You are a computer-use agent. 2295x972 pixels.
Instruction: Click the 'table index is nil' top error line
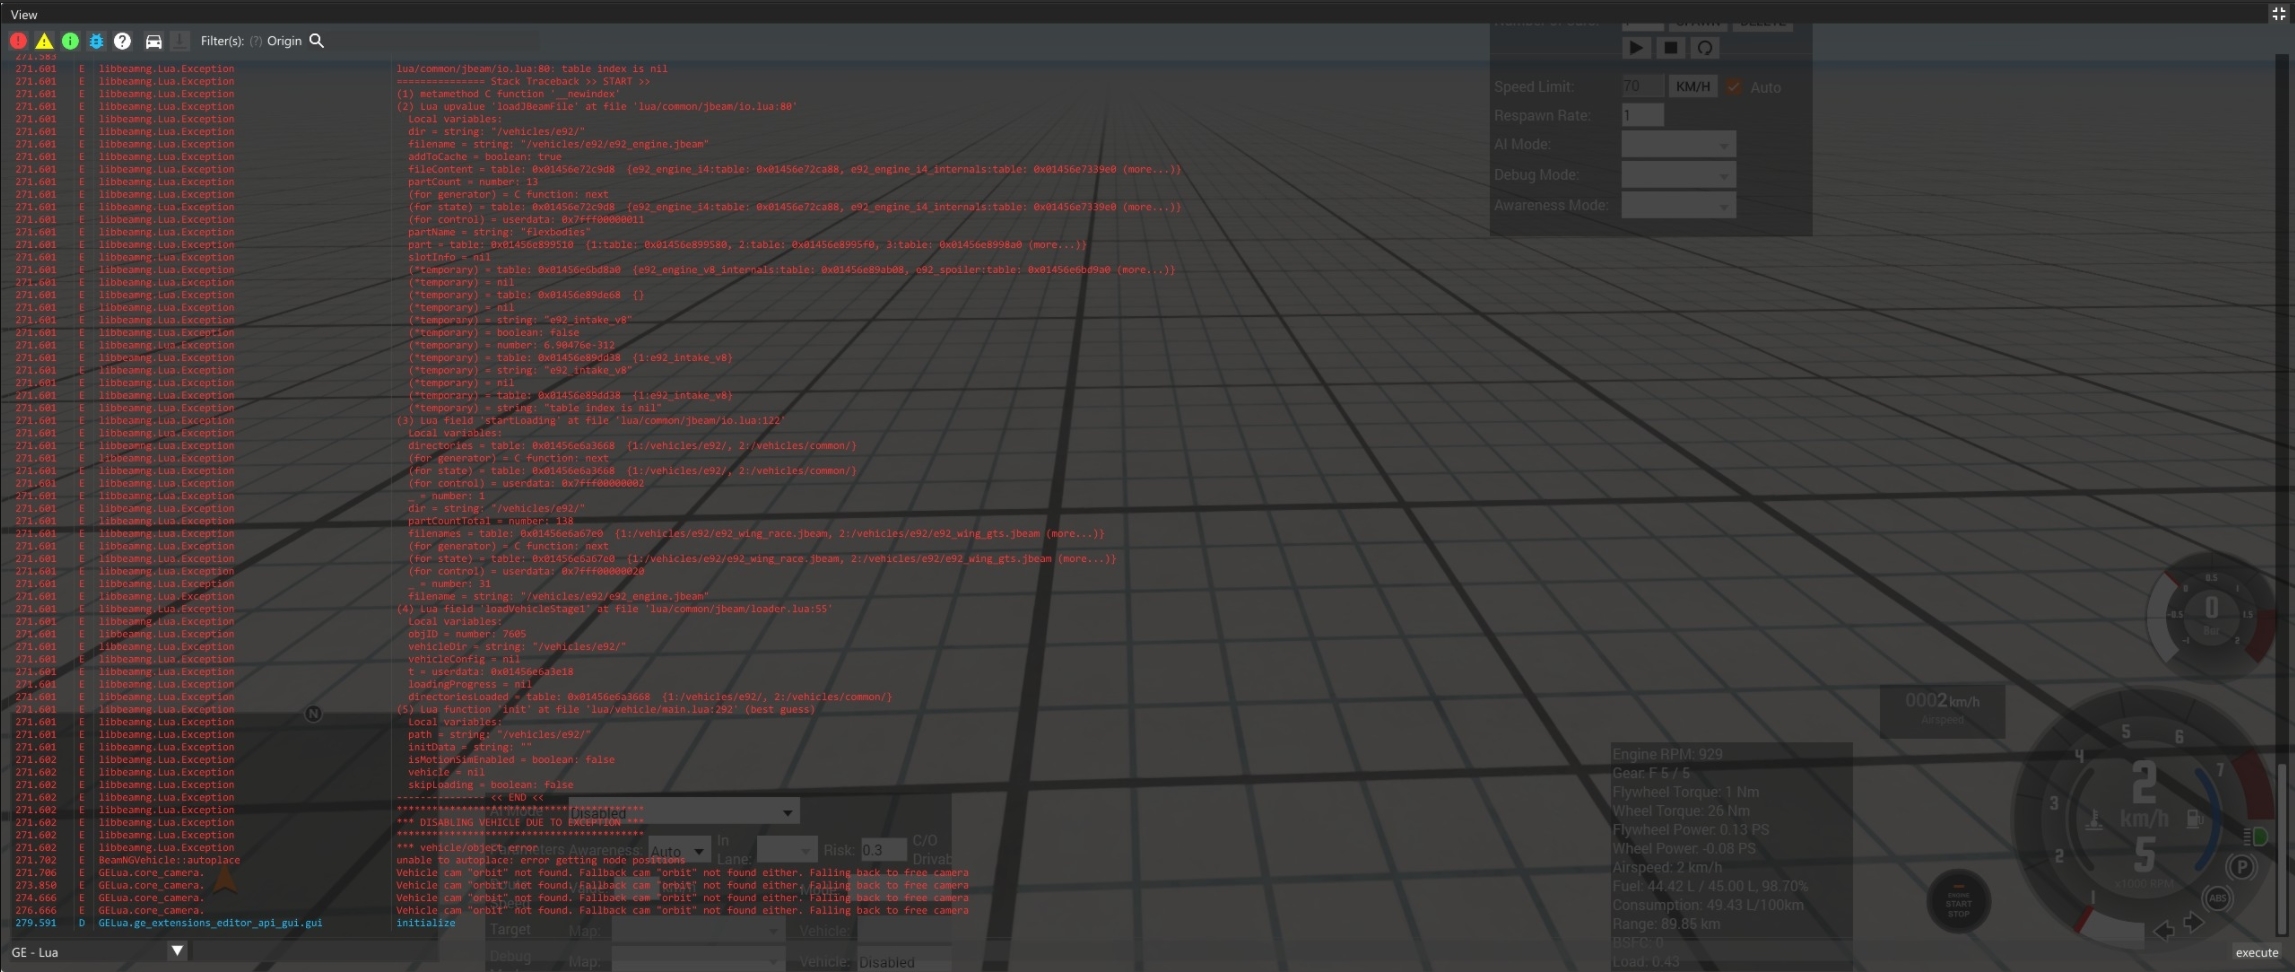pos(531,69)
